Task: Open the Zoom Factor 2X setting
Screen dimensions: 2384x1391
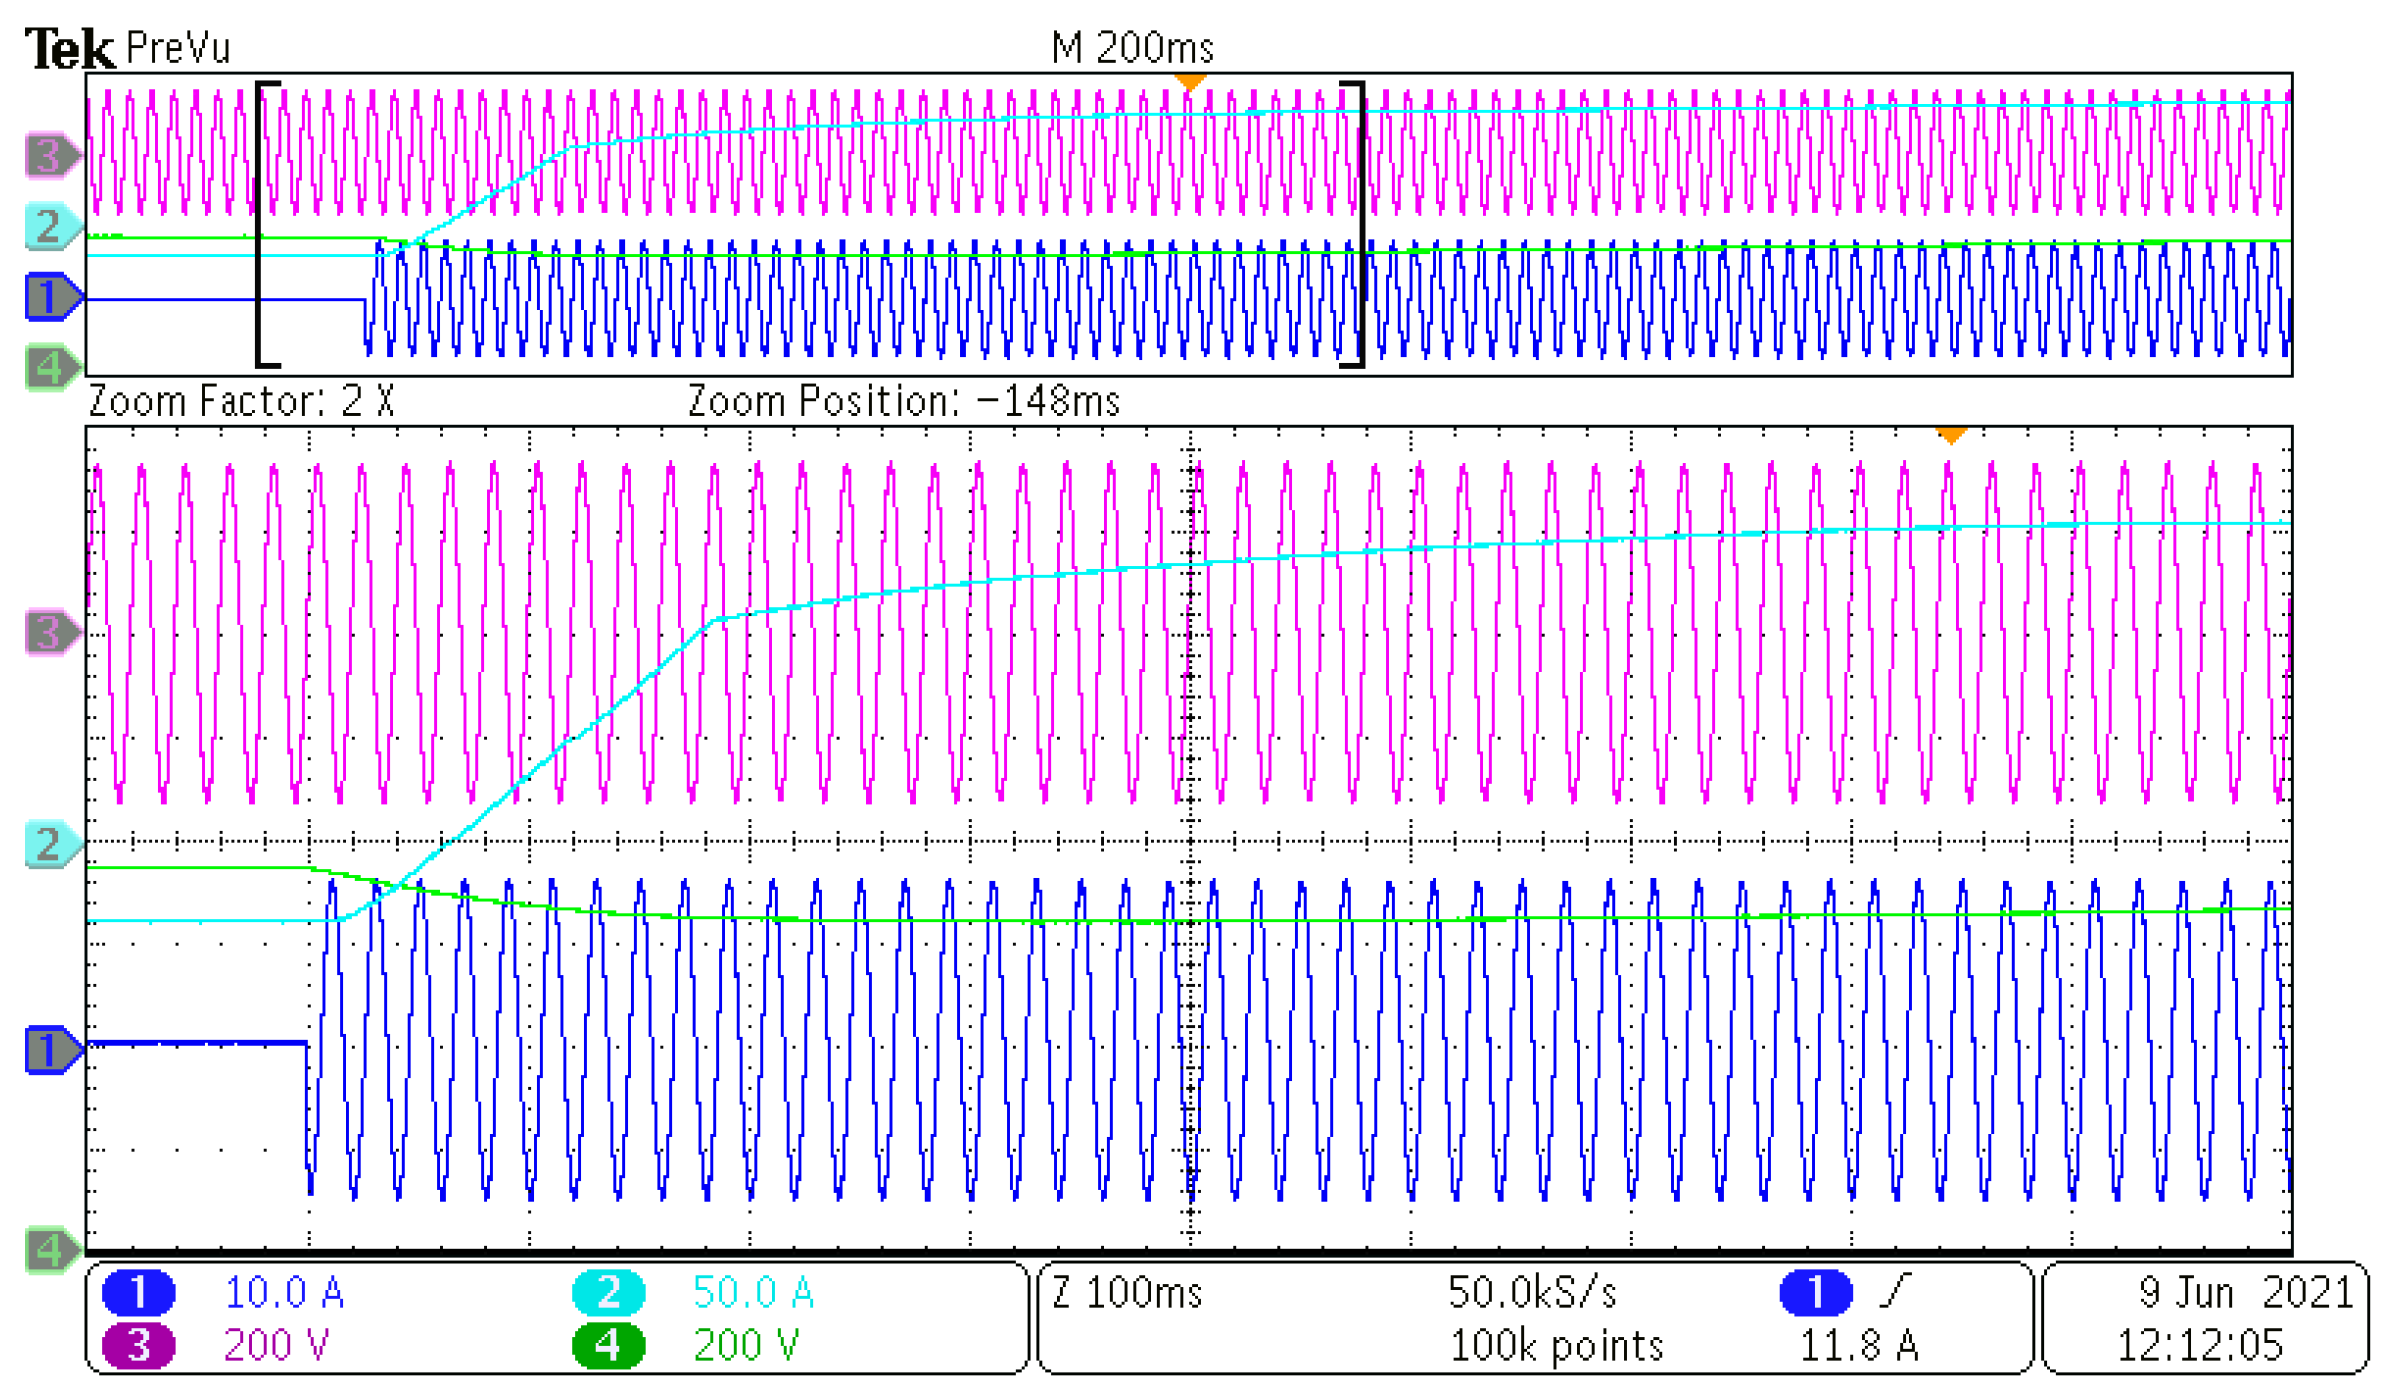Action: coord(240,400)
